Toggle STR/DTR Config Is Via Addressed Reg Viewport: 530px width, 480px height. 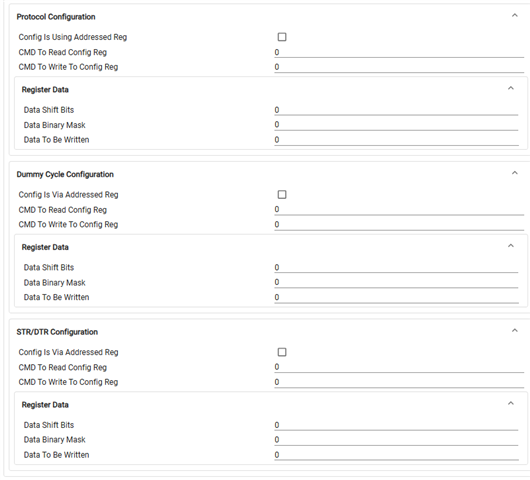(282, 352)
